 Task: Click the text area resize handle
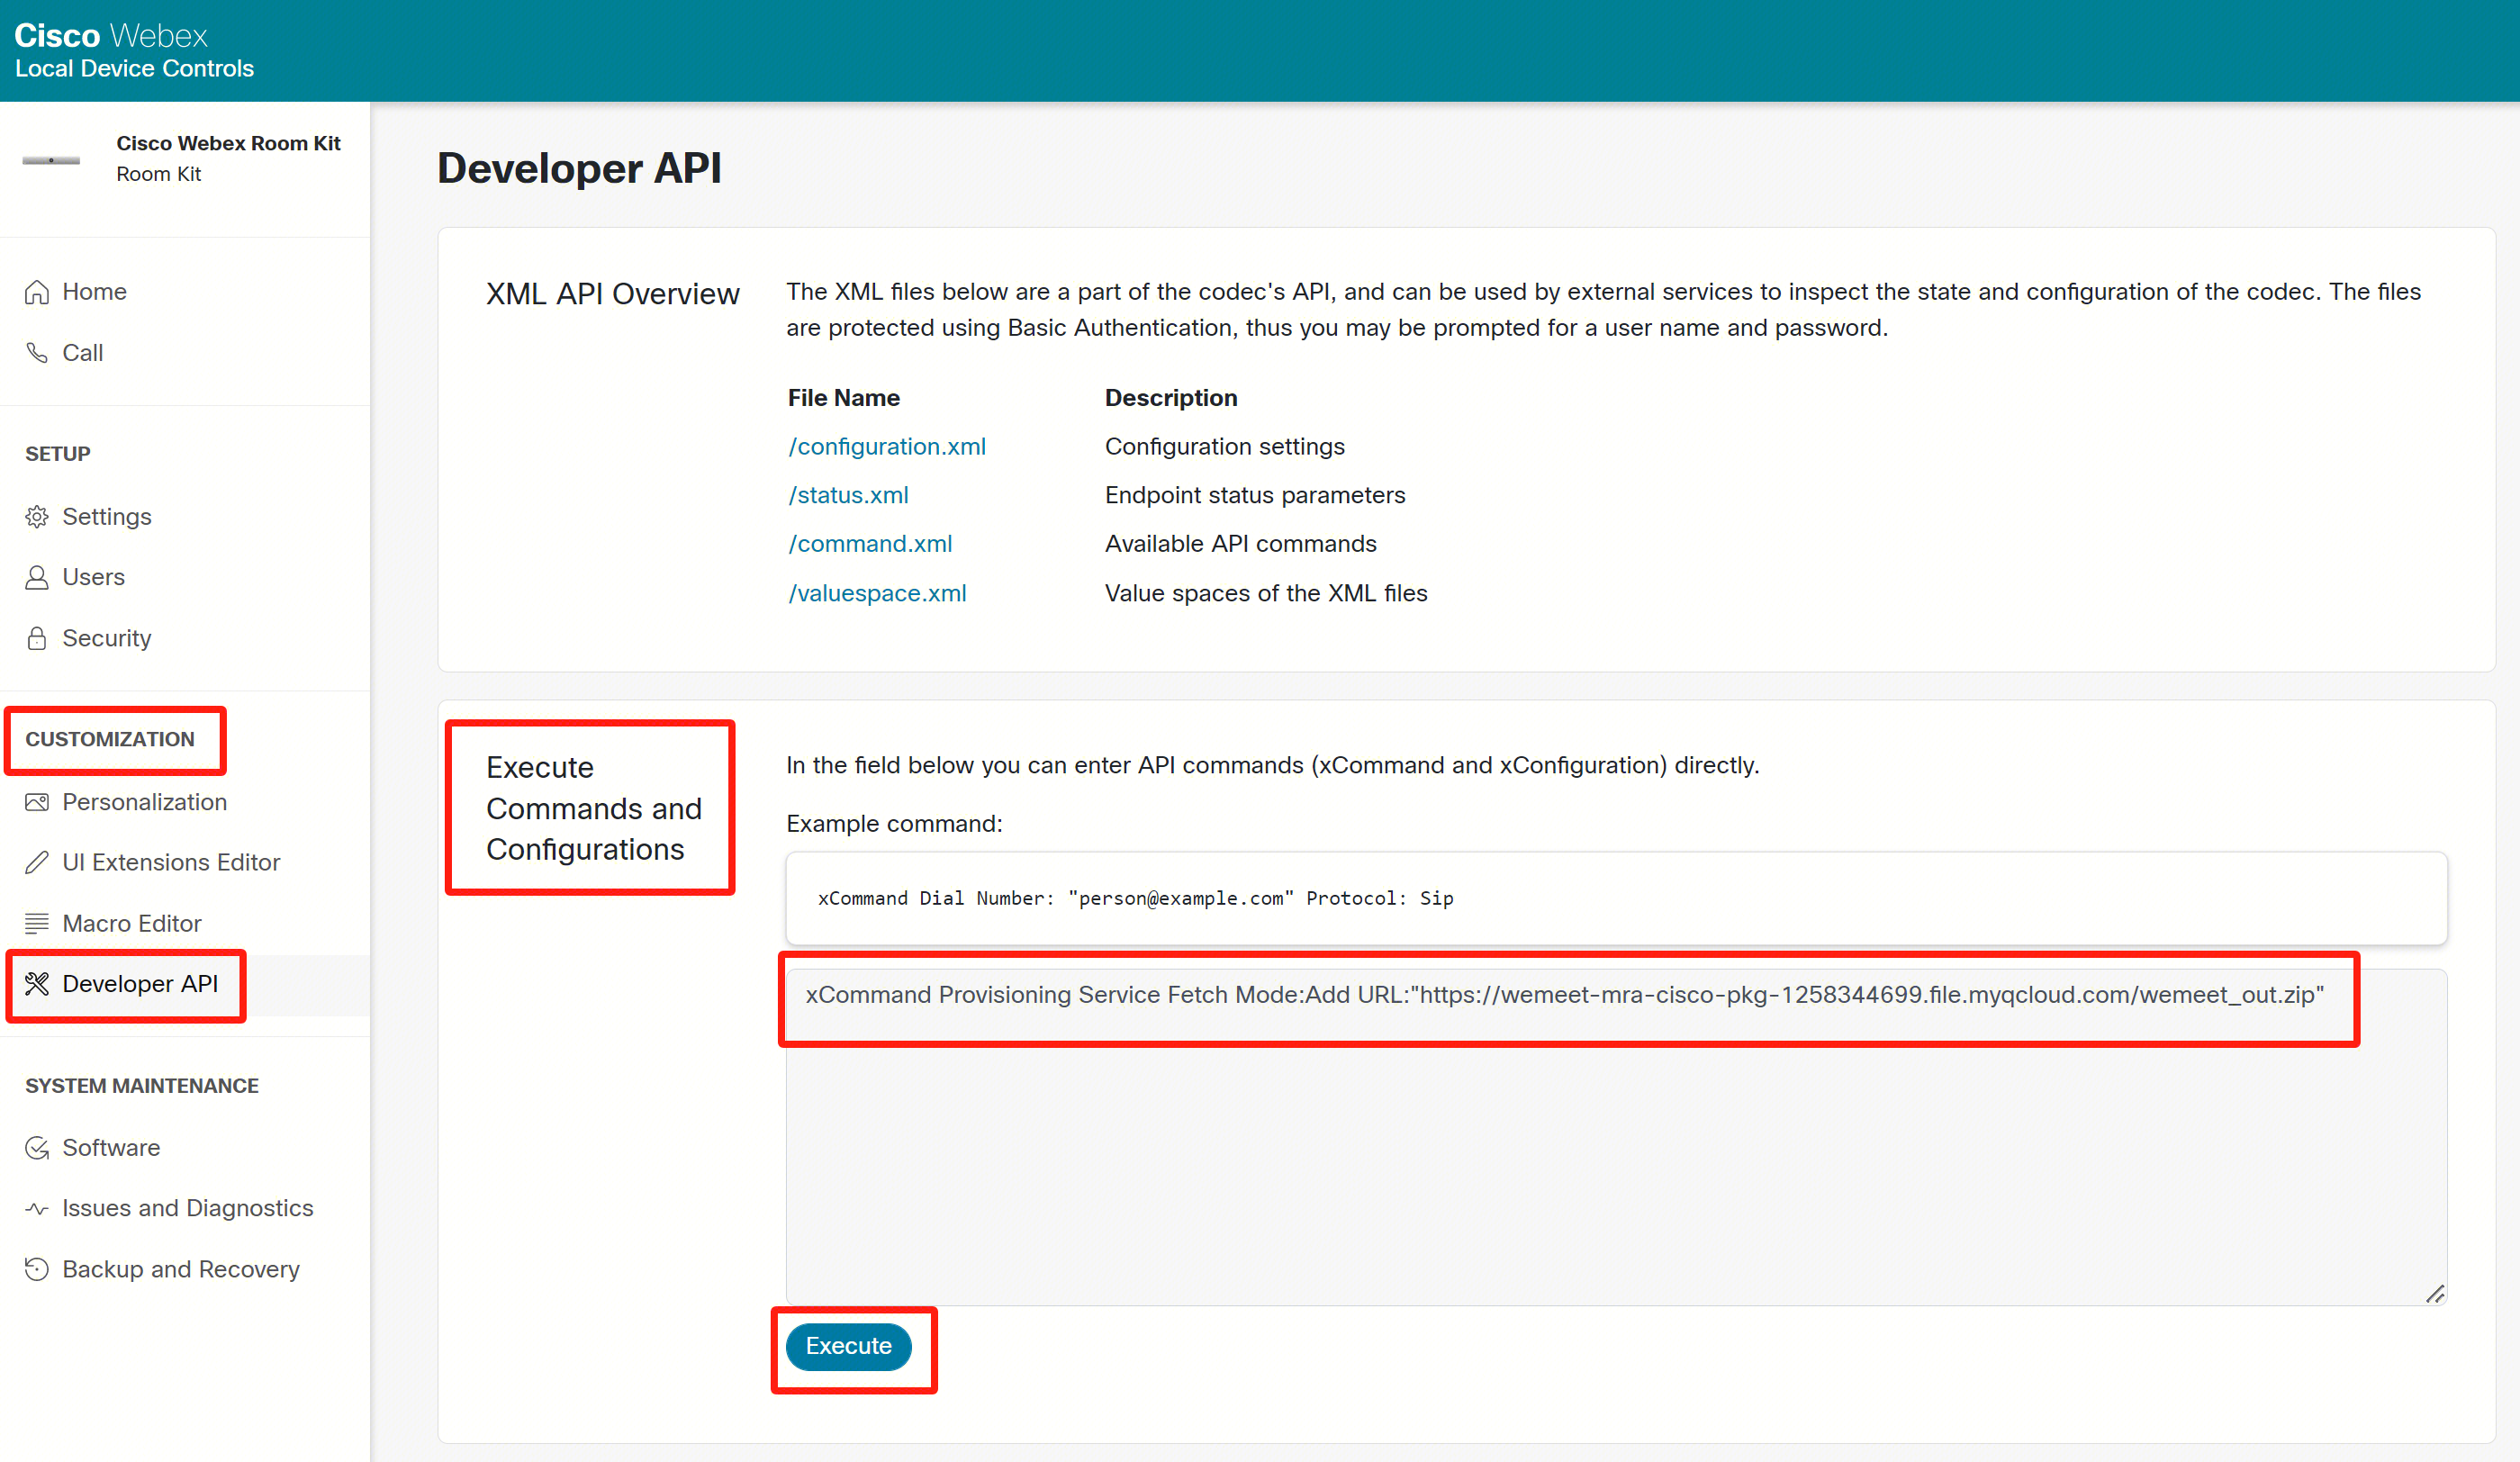click(x=2435, y=1294)
